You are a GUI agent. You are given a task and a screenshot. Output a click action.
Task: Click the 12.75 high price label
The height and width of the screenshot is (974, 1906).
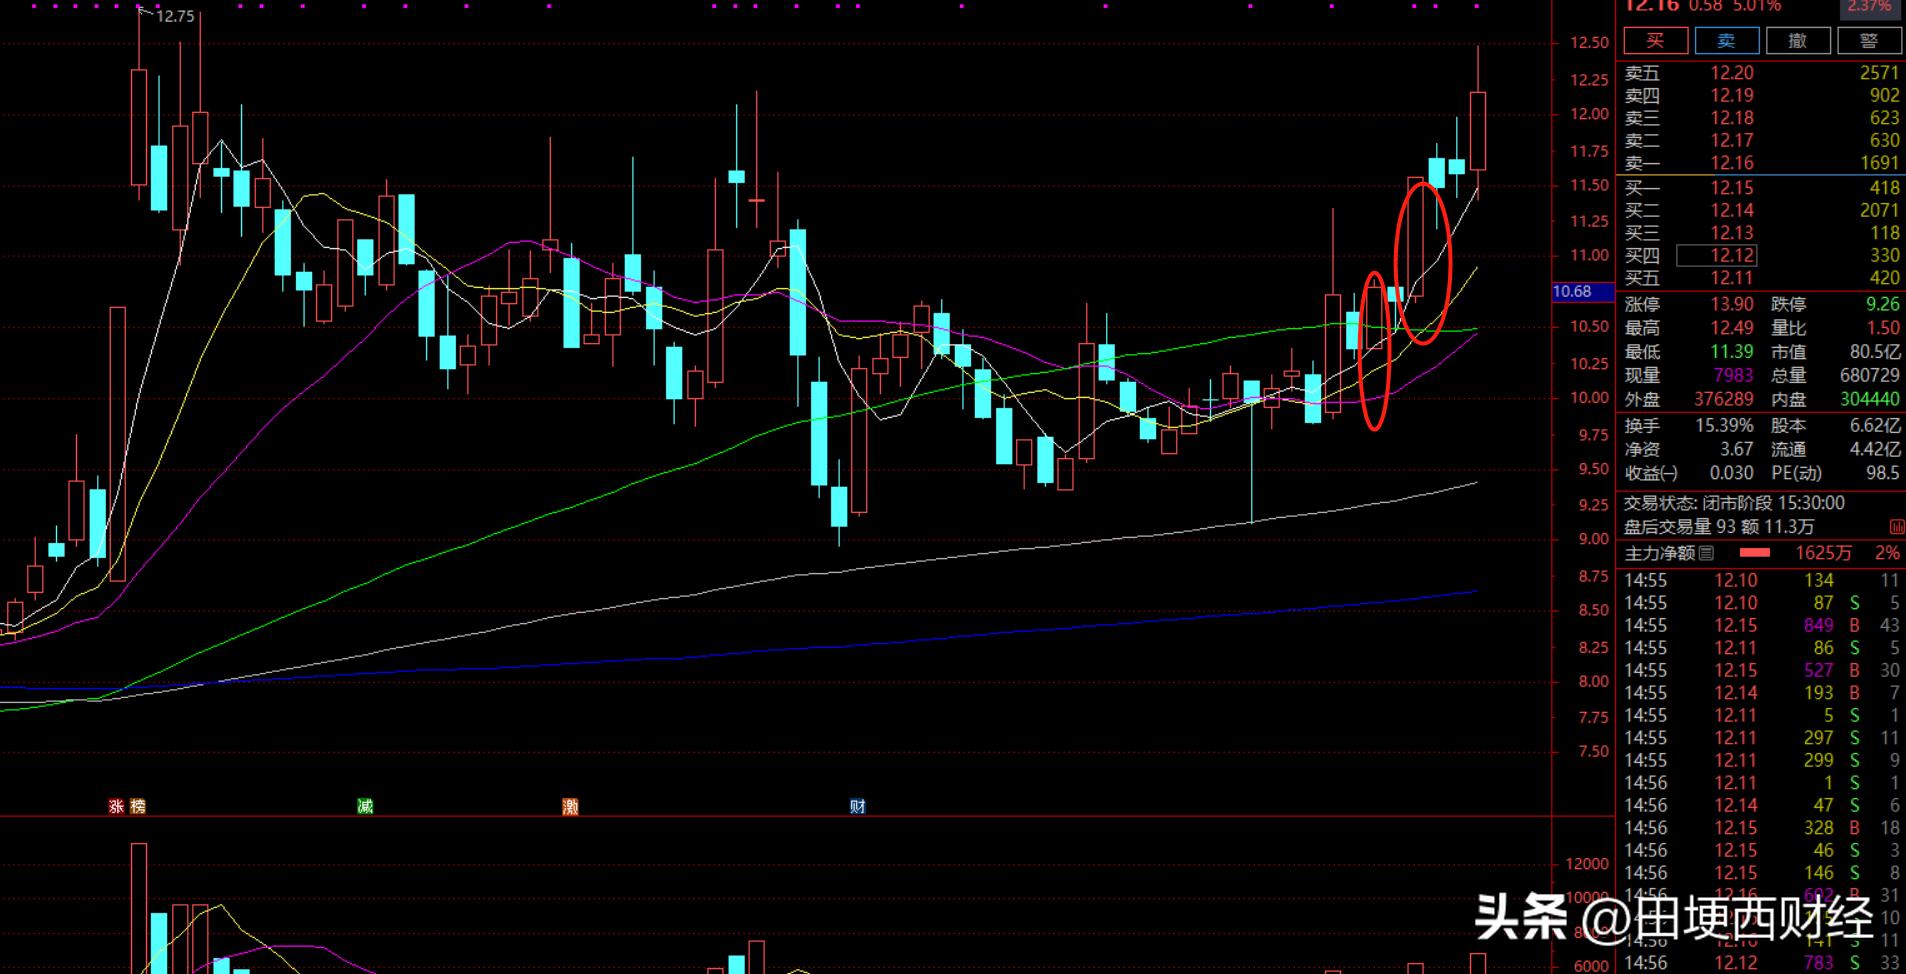[x=175, y=16]
